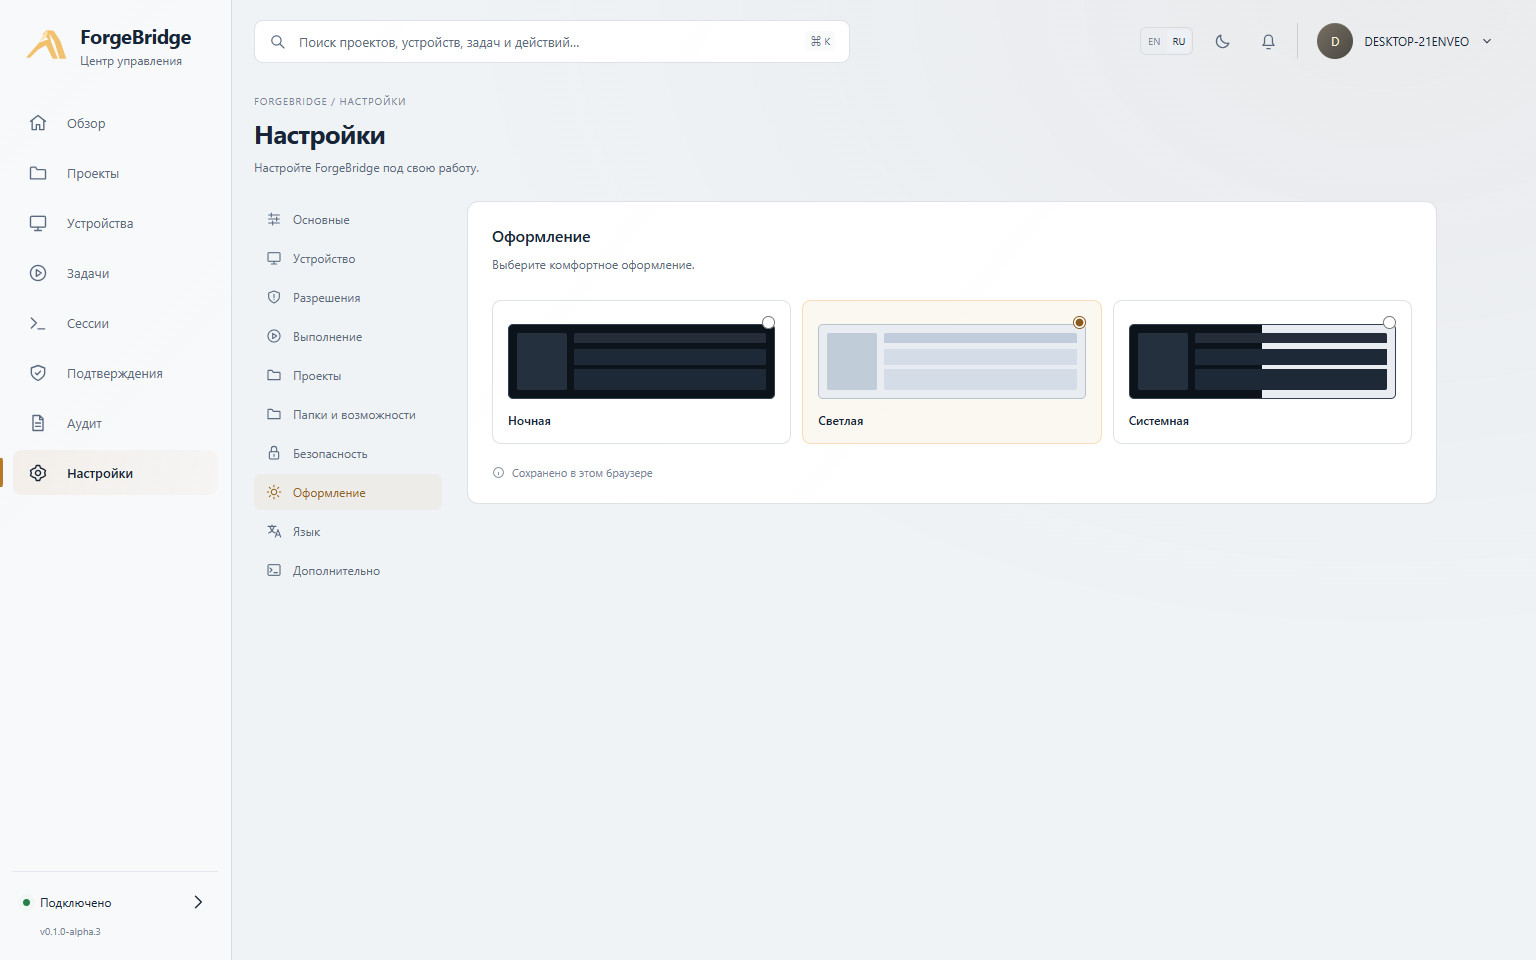Focus the Поиск проектов search field

point(552,42)
